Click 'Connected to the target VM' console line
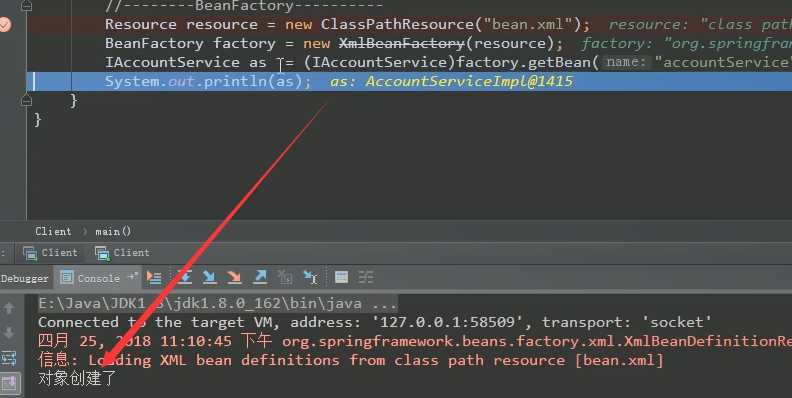Image resolution: width=792 pixels, height=398 pixels. pos(375,322)
